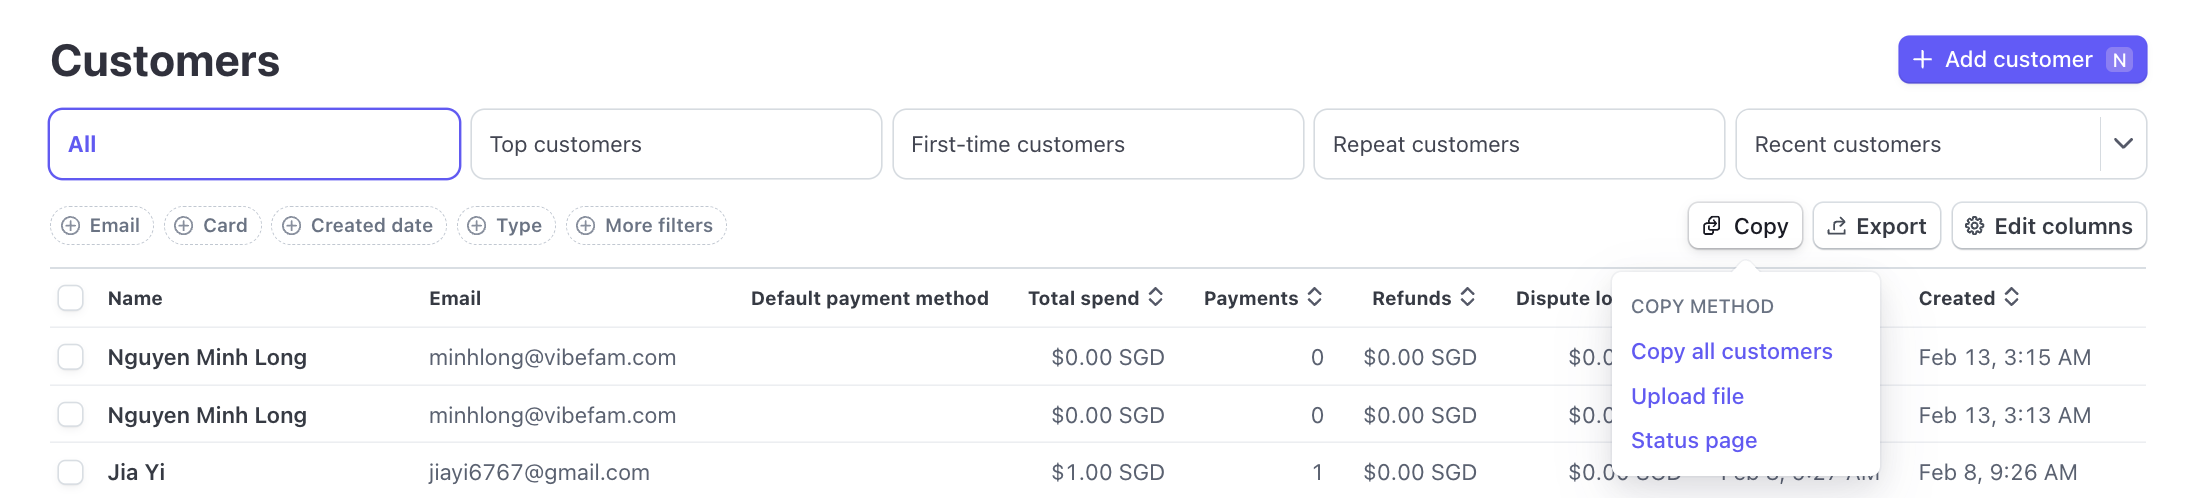Open the Type filter dropdown

click(x=506, y=226)
